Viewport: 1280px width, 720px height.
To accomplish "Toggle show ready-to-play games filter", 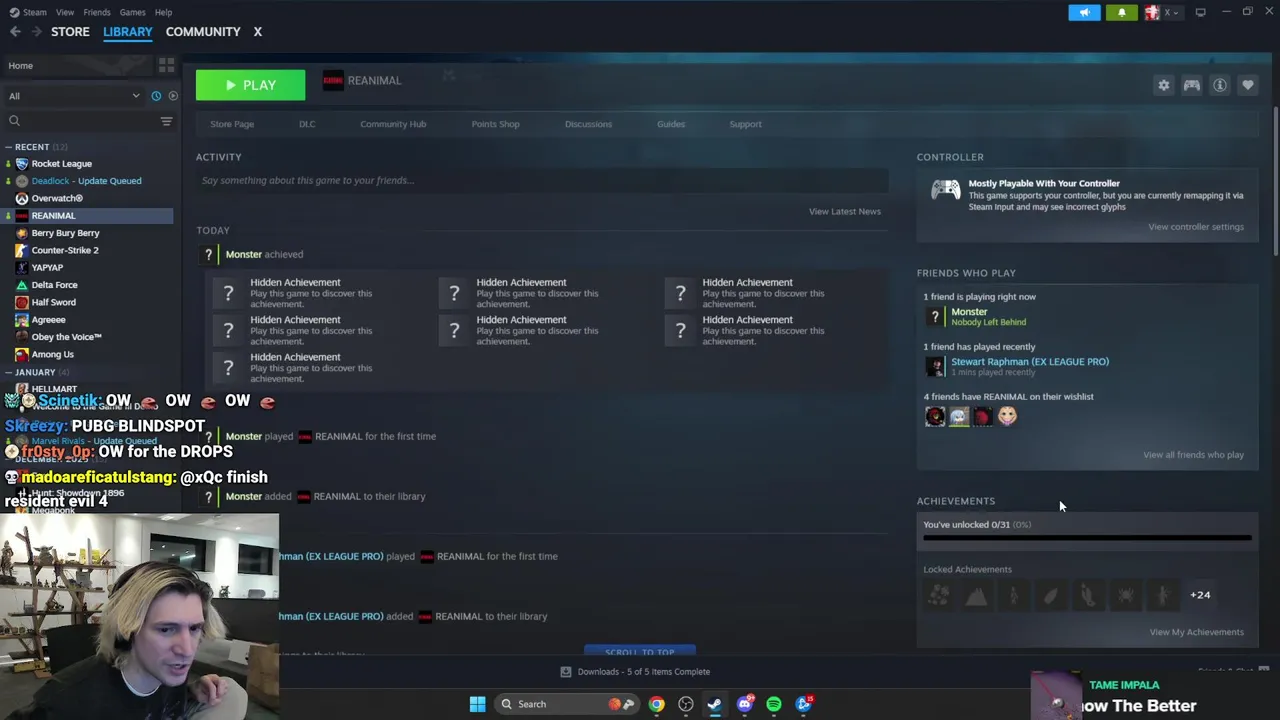I will point(172,96).
